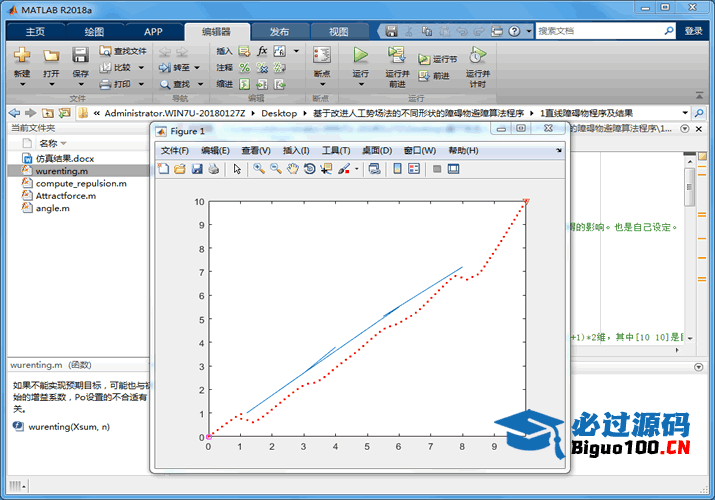
Task: Activate the Rotate 3D tool in Figure toolbar
Action: (309, 169)
